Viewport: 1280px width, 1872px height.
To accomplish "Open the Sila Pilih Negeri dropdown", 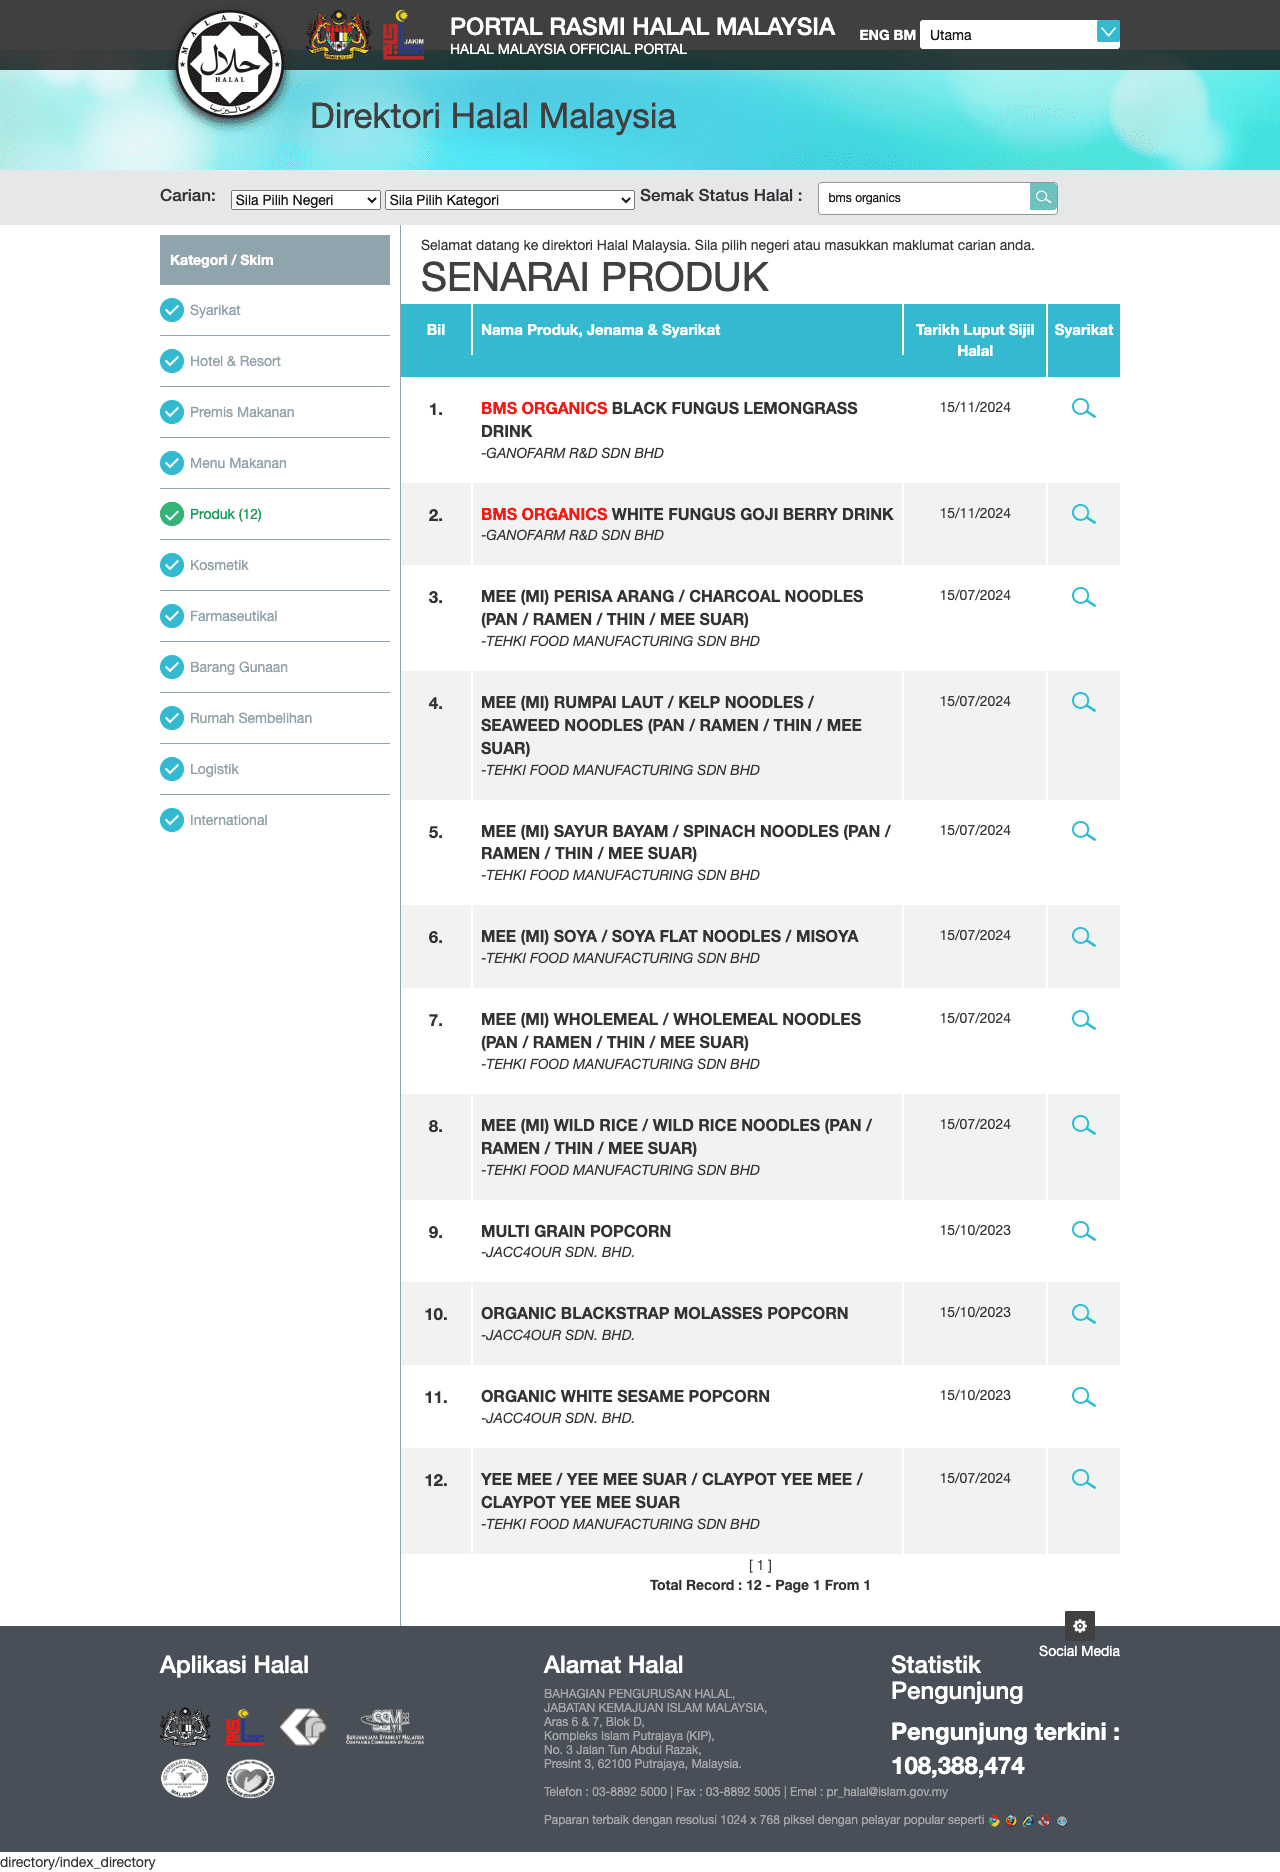I will pyautogui.click(x=306, y=200).
